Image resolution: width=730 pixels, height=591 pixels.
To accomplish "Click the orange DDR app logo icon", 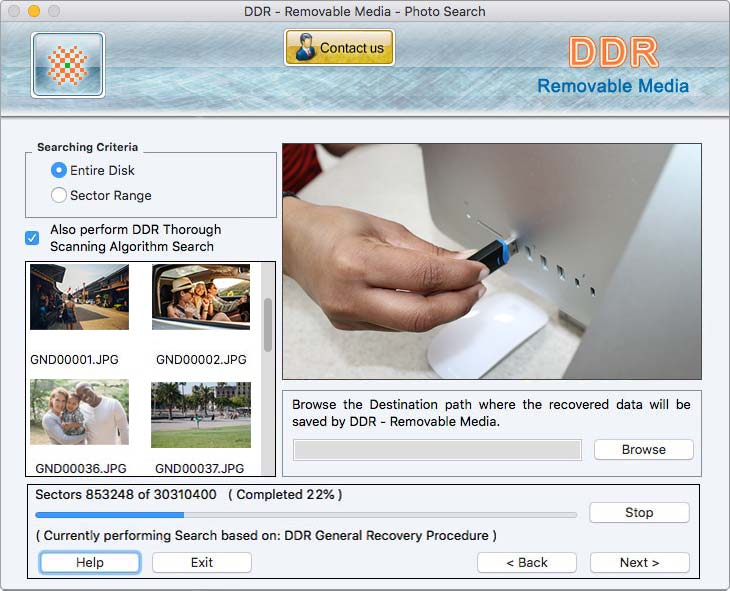I will tap(68, 65).
